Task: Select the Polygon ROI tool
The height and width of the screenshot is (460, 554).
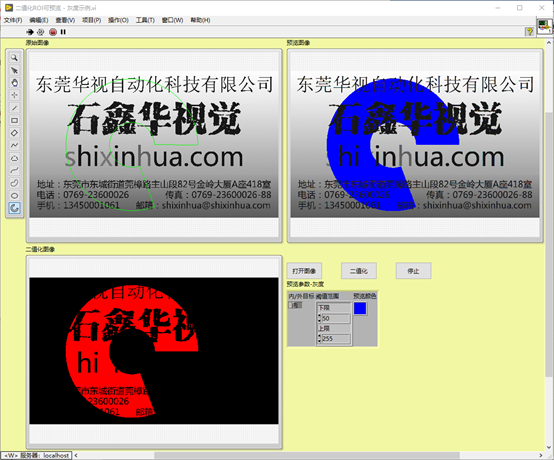Action: (14, 158)
